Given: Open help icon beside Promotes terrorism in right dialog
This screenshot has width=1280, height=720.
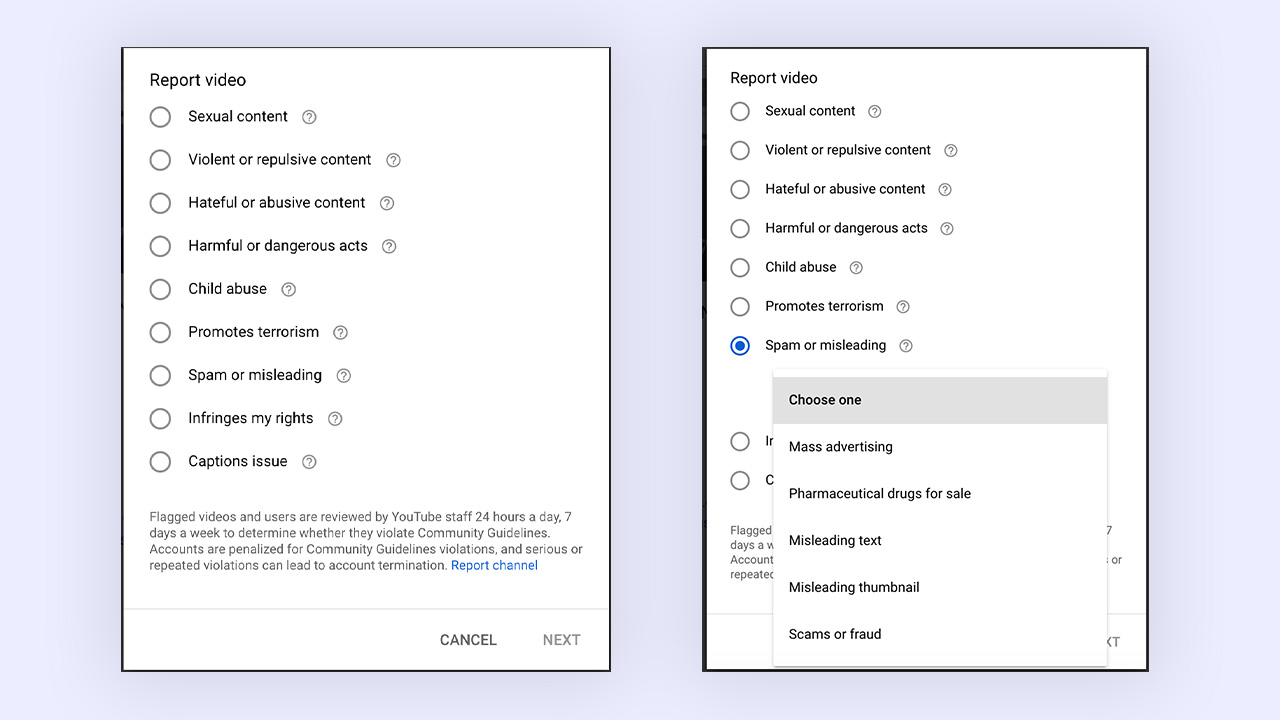Looking at the screenshot, I should point(903,307).
